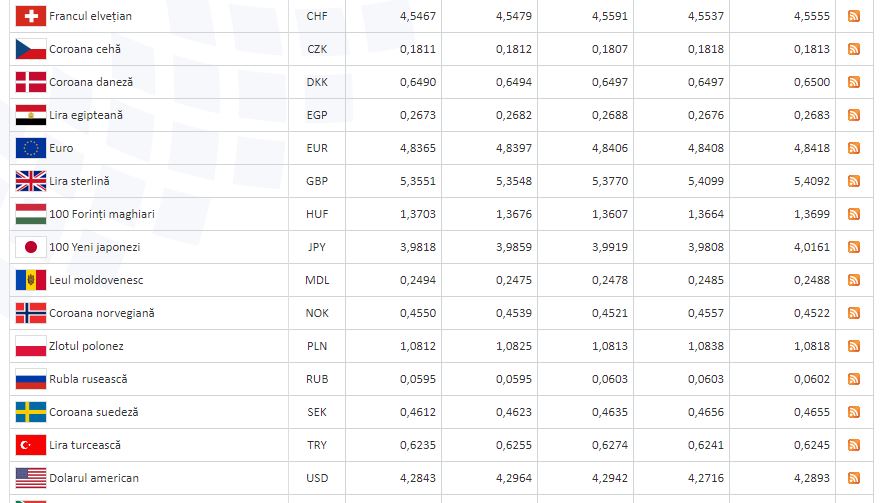Screen dimensions: 884x503
Task: Select the Dolarul american row label
Action: click(x=94, y=478)
